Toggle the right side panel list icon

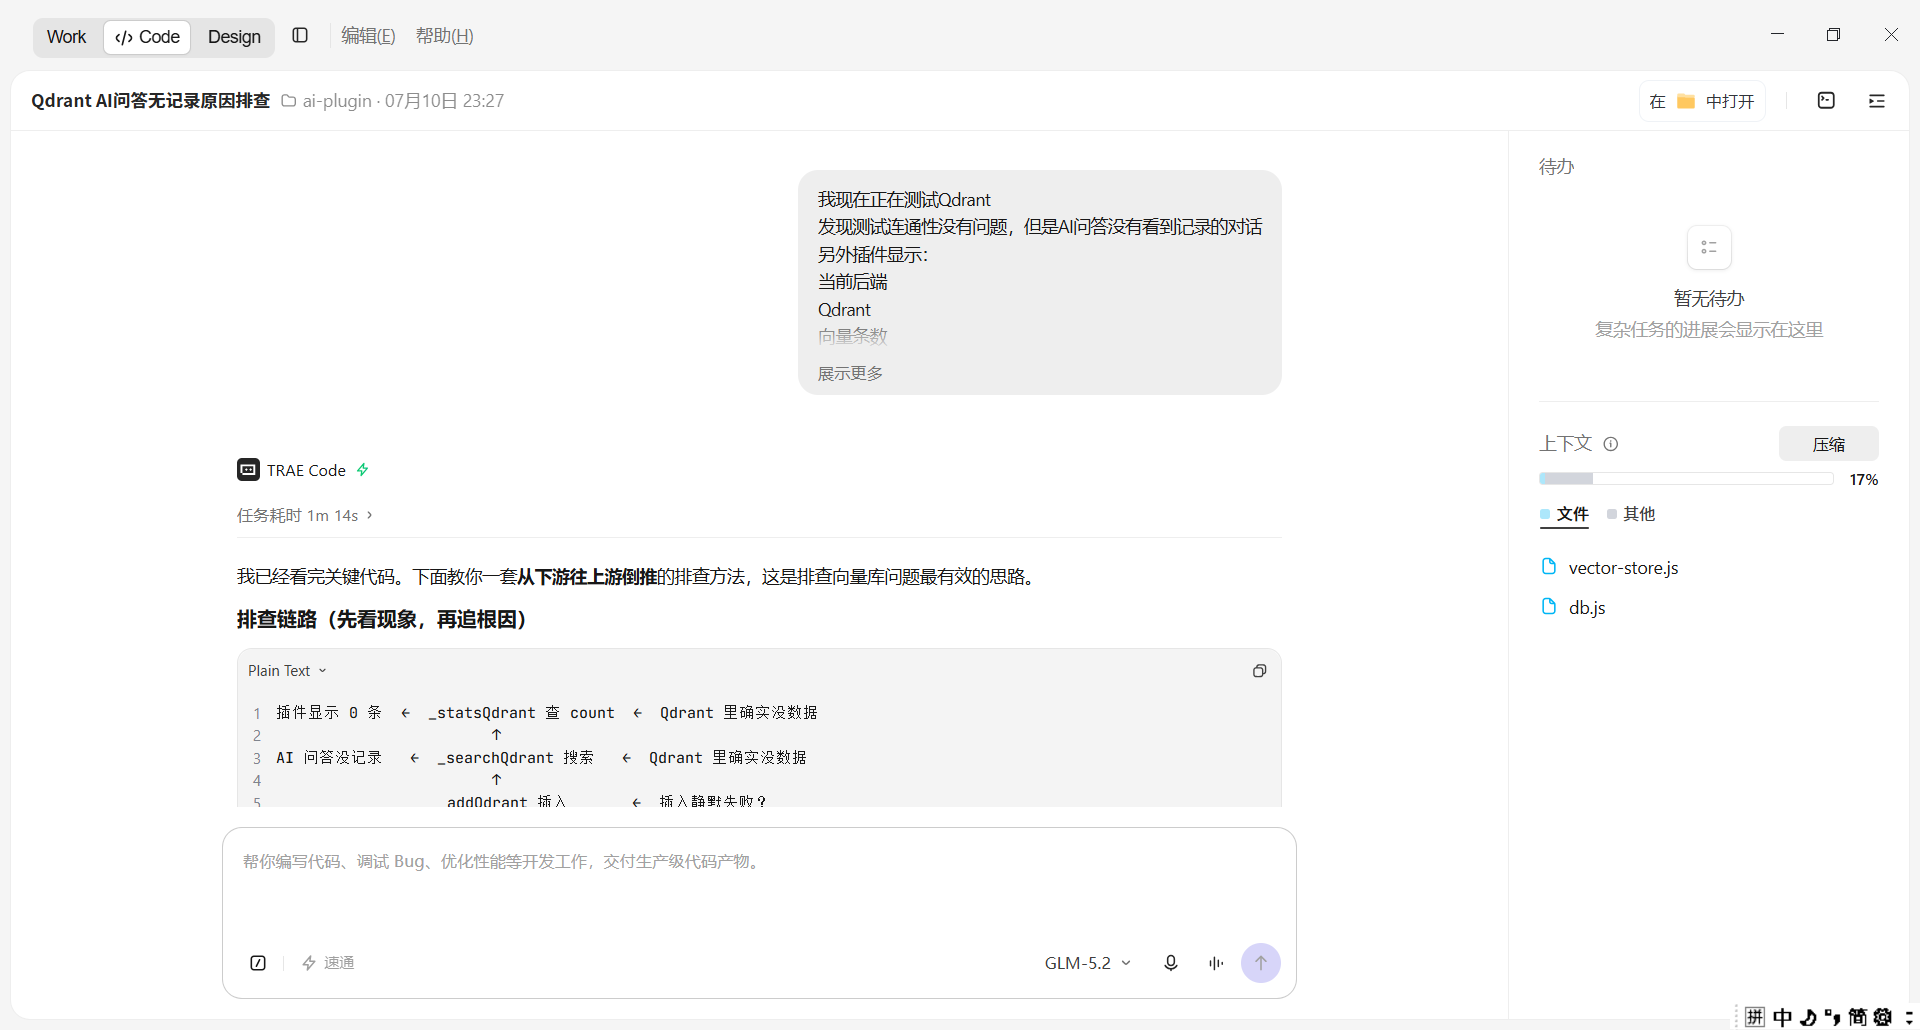1877,101
